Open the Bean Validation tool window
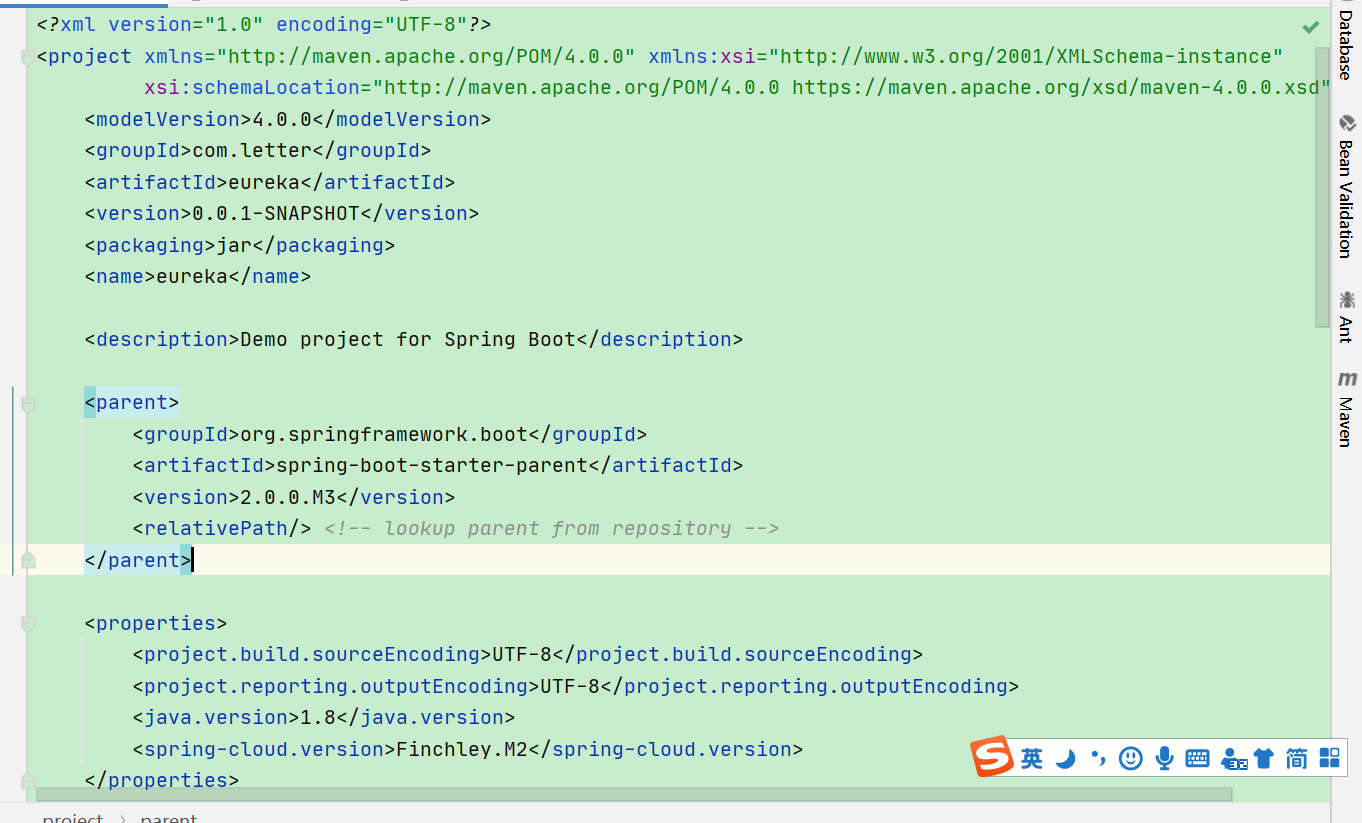The image size is (1362, 823). 1346,187
